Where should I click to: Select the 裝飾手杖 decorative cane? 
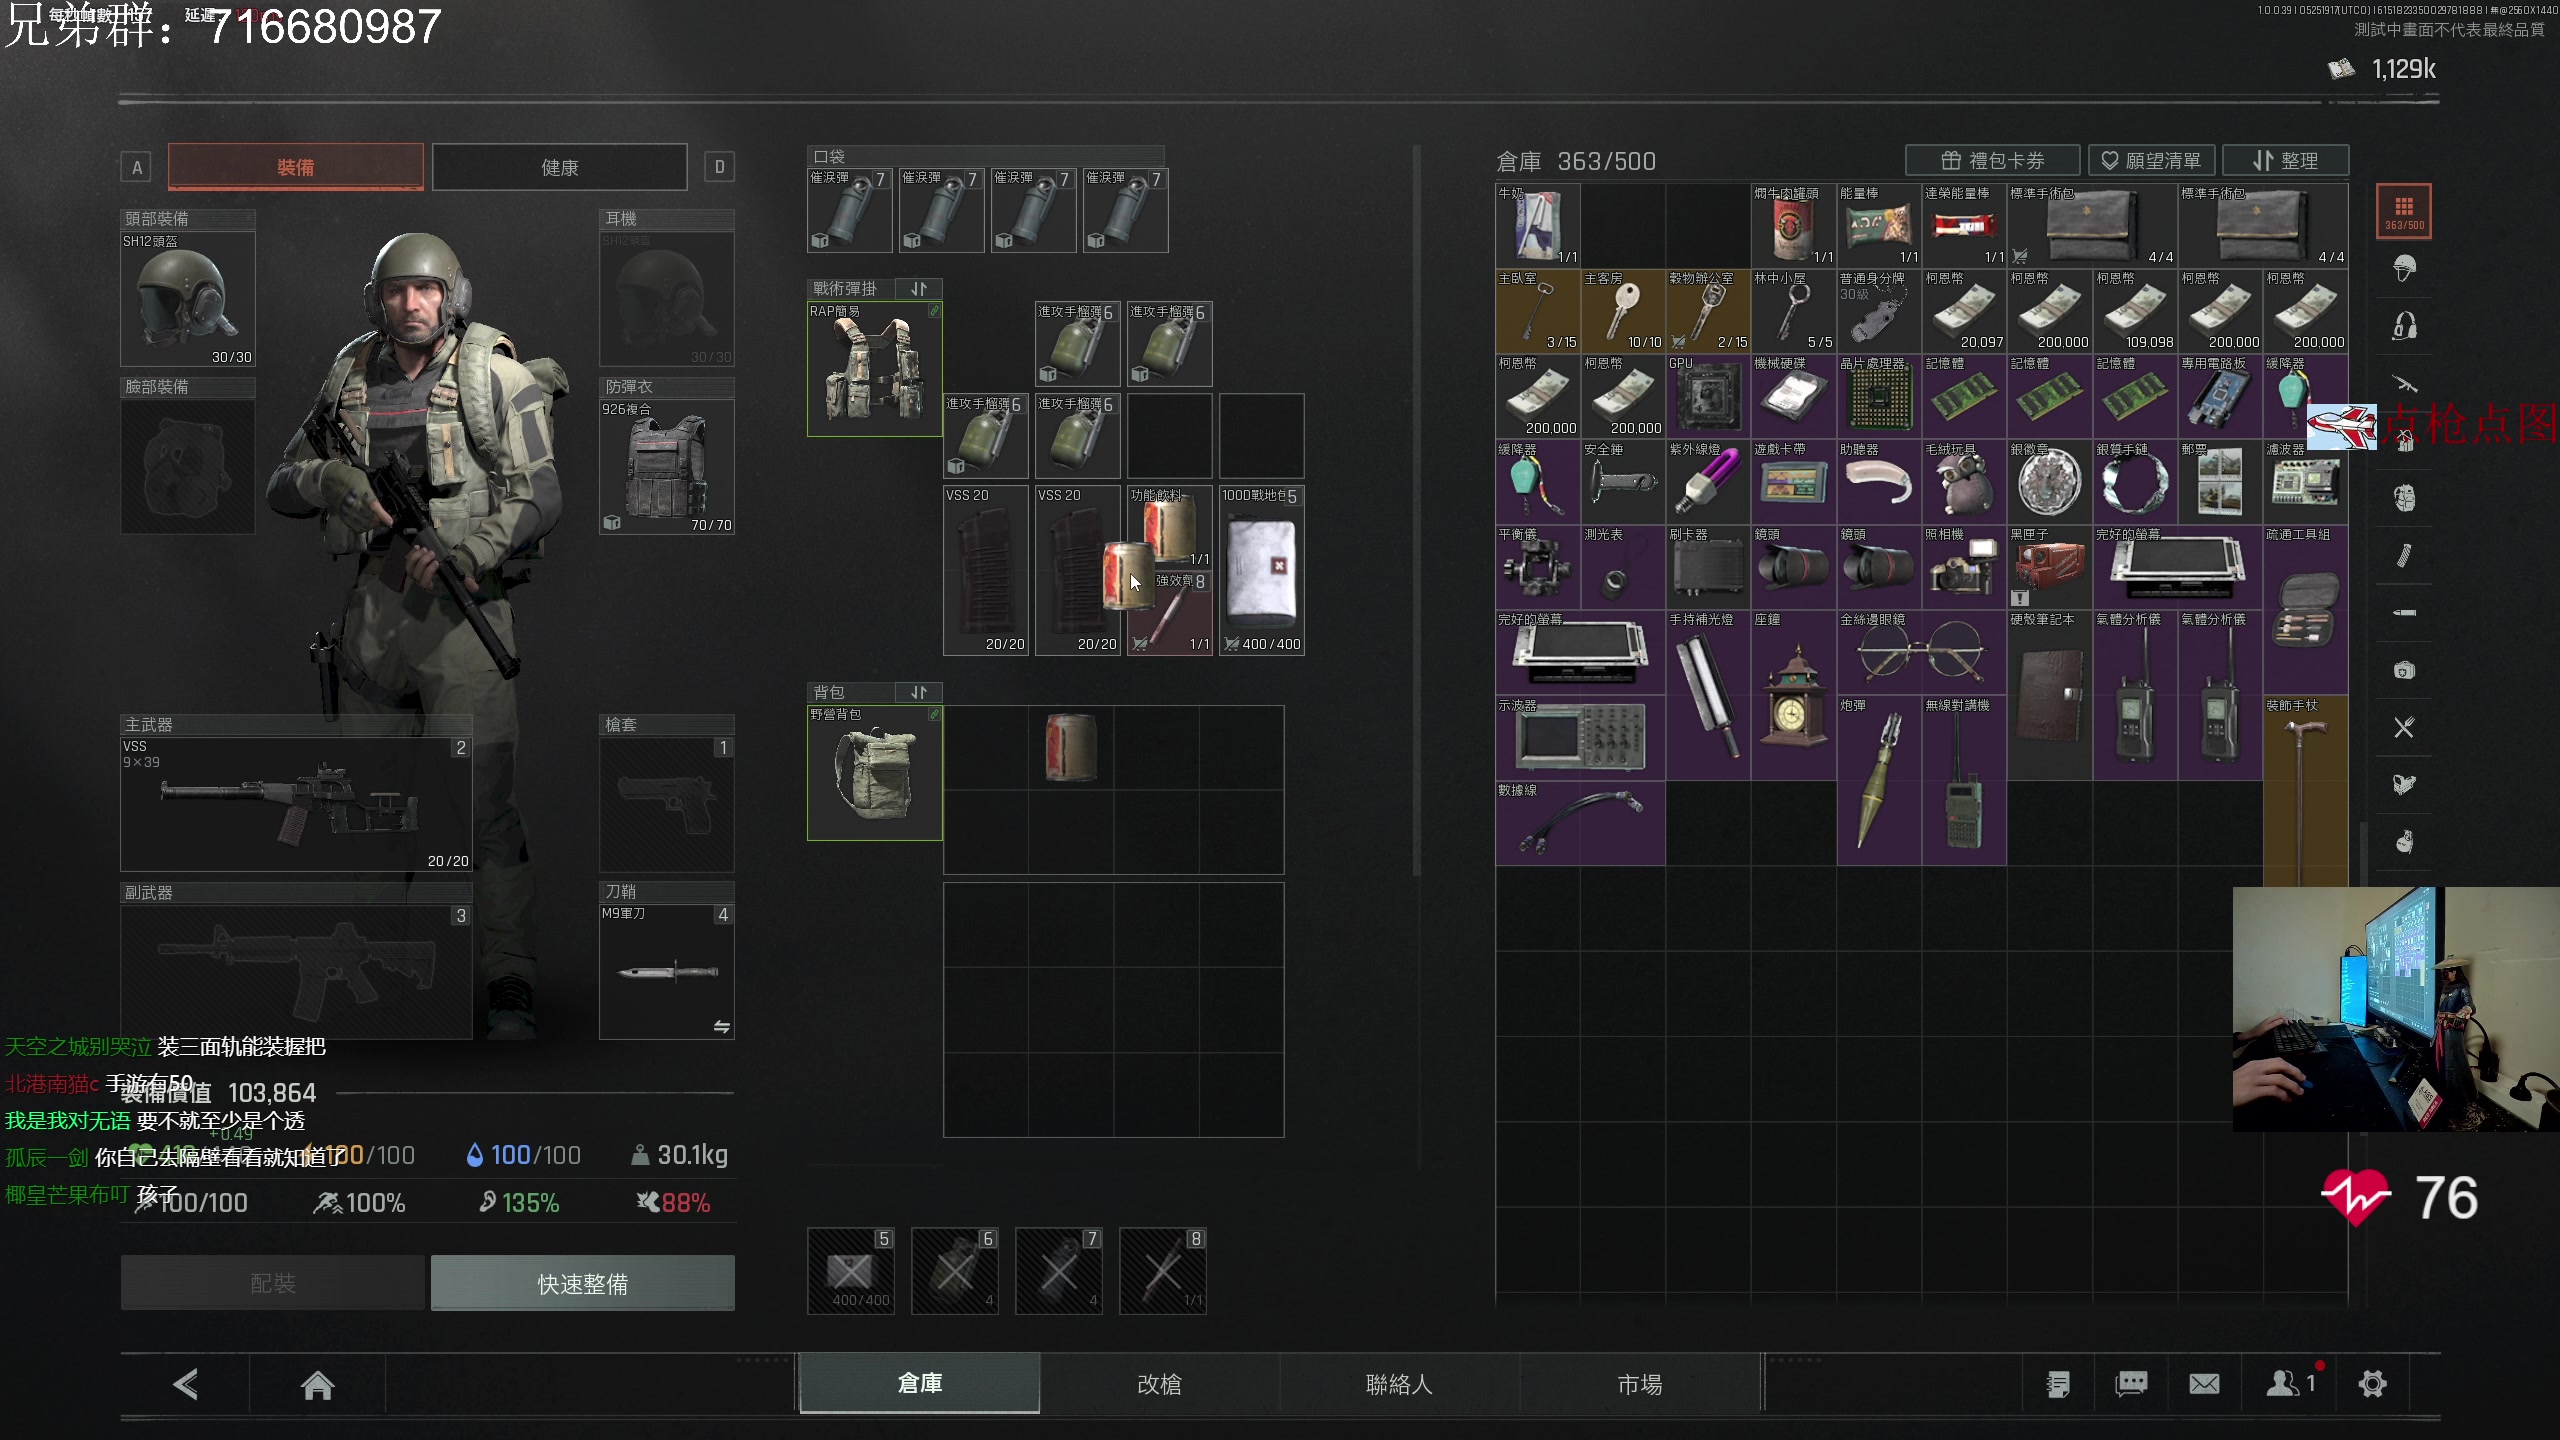point(2305,791)
